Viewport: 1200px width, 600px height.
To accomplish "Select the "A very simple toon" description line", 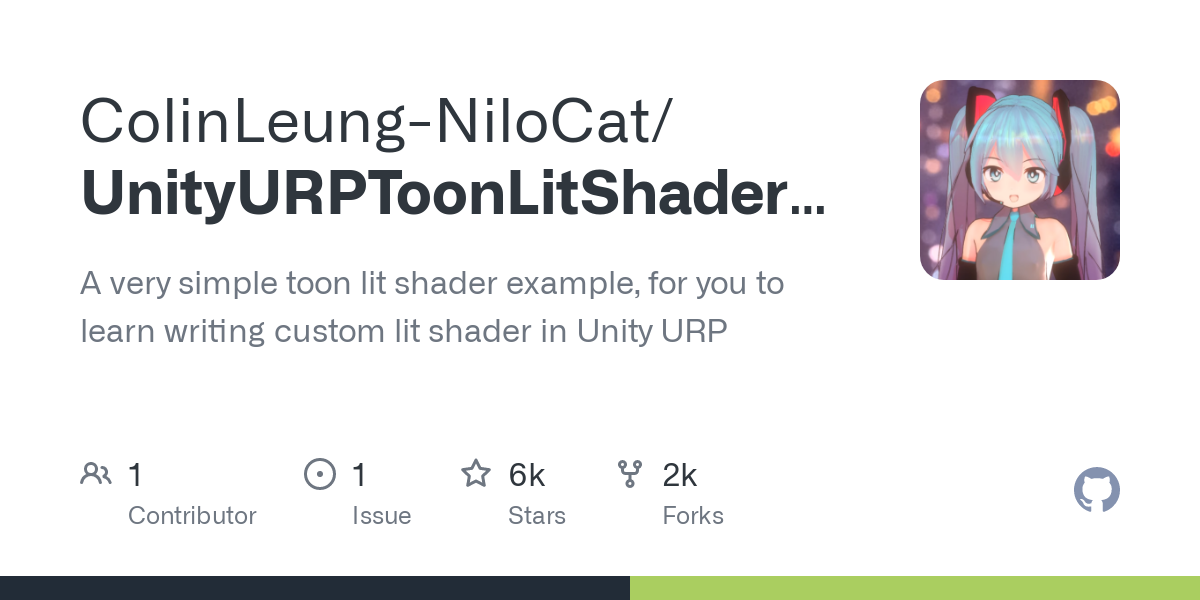I will [x=432, y=284].
